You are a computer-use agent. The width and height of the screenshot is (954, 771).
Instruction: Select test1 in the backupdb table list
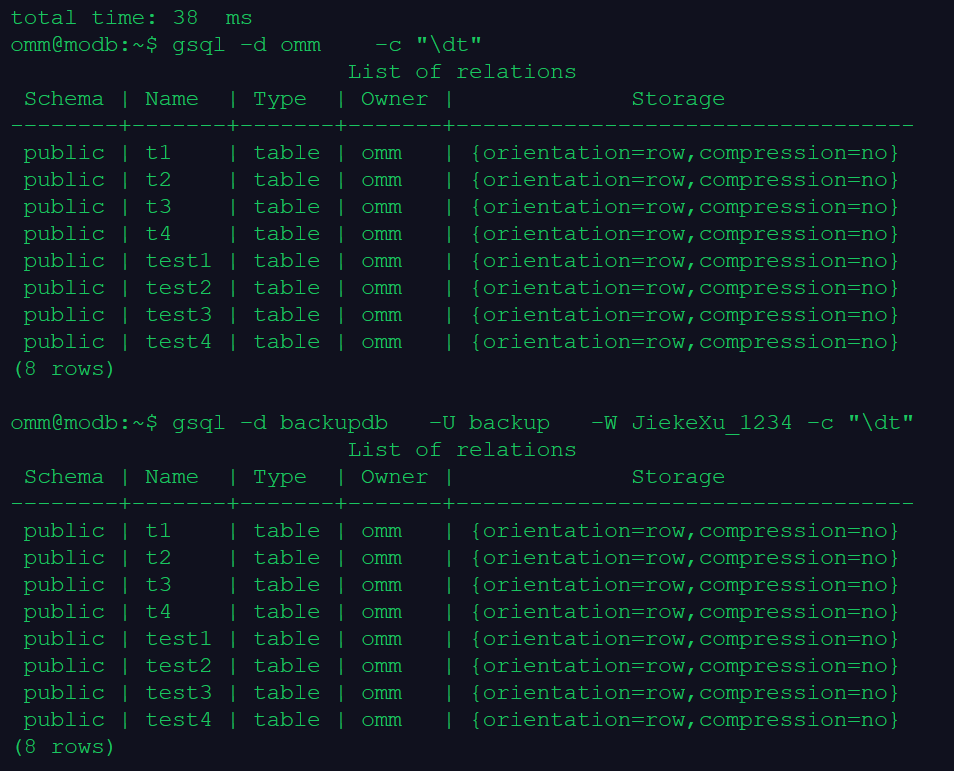tap(179, 639)
